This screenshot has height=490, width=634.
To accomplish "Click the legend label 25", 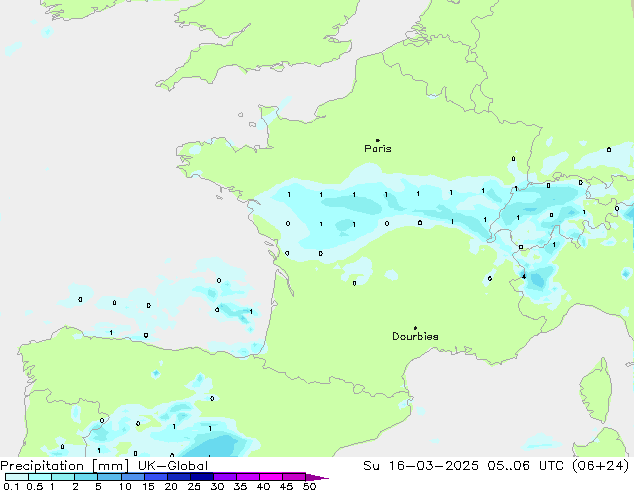I will [194, 486].
